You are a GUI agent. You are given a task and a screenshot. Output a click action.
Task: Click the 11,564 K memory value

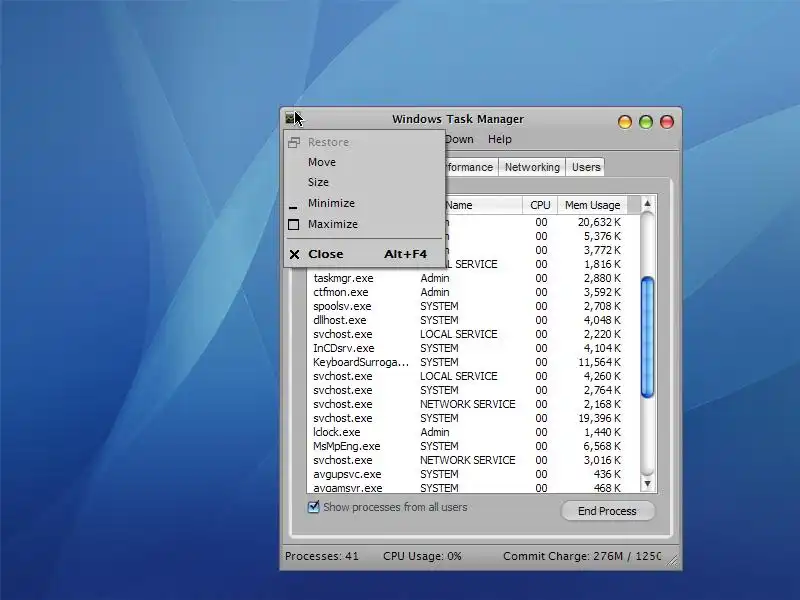coord(599,362)
